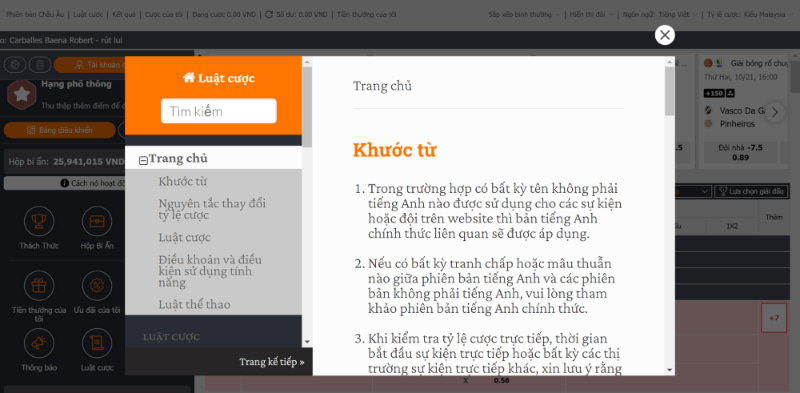Open the Hiển thị đôi dropdown
800x393 pixels.
(x=592, y=14)
